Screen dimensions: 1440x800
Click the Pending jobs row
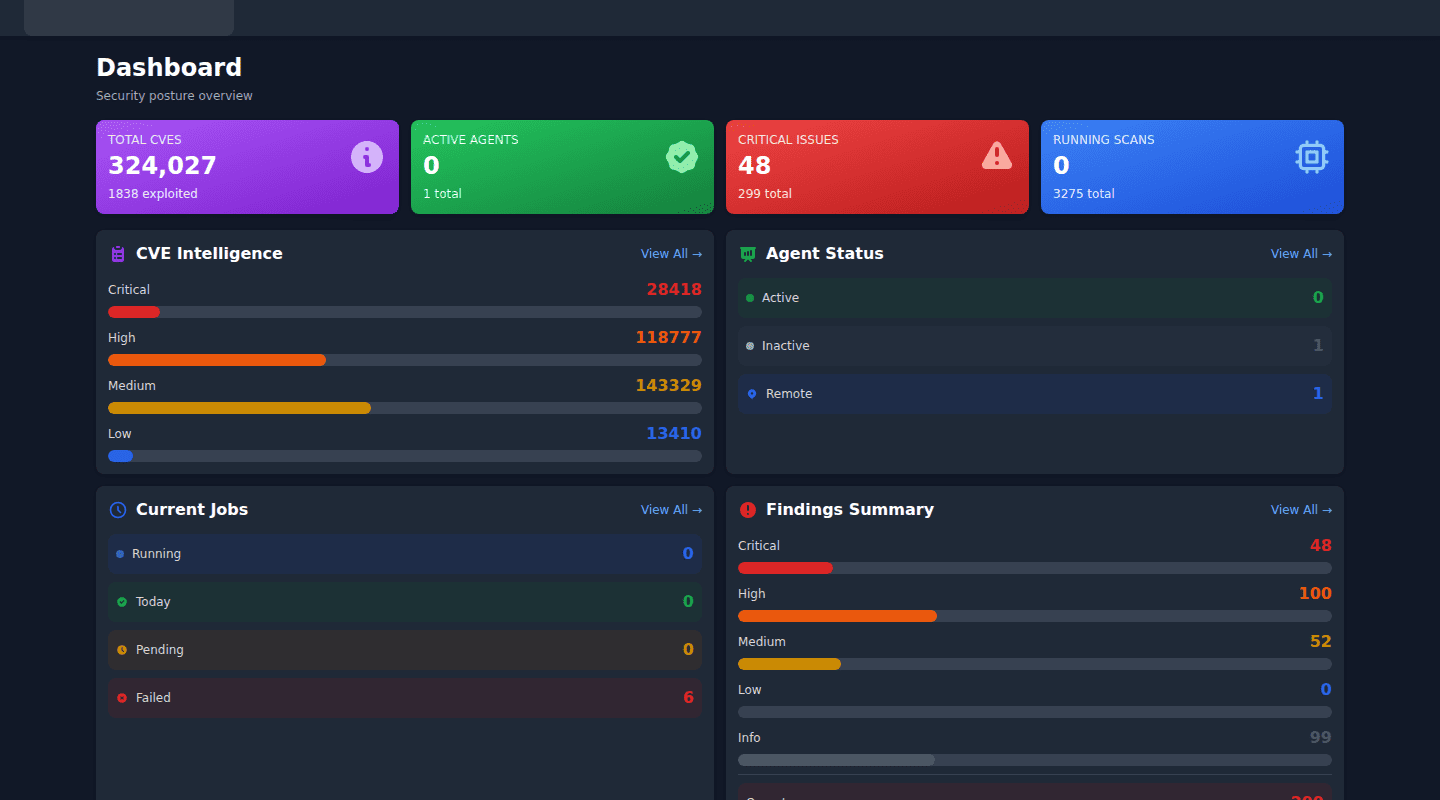tap(405, 650)
